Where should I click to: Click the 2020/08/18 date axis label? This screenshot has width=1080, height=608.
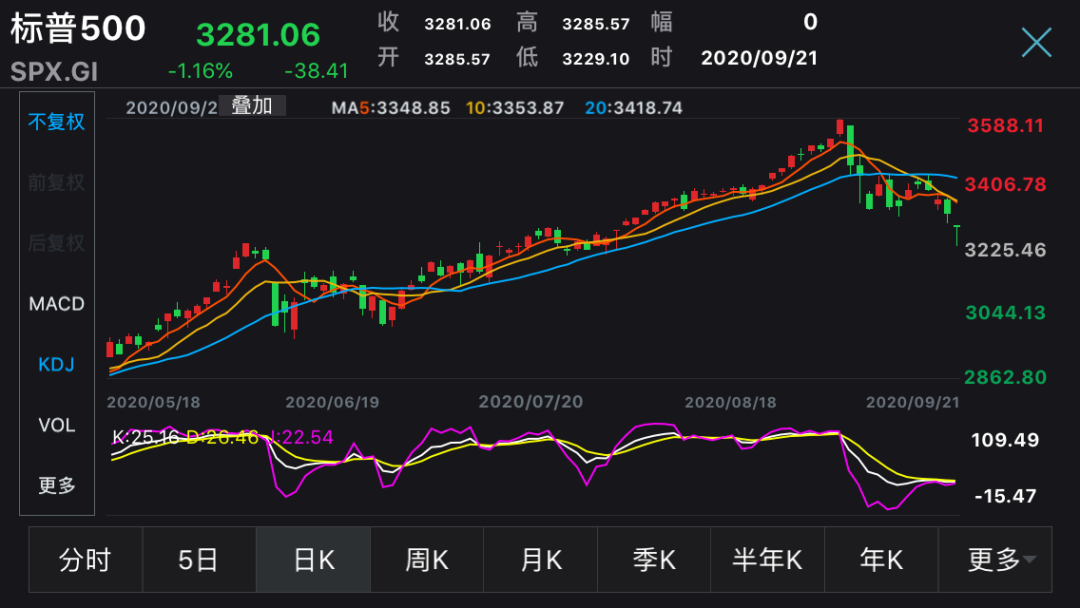click(x=730, y=402)
